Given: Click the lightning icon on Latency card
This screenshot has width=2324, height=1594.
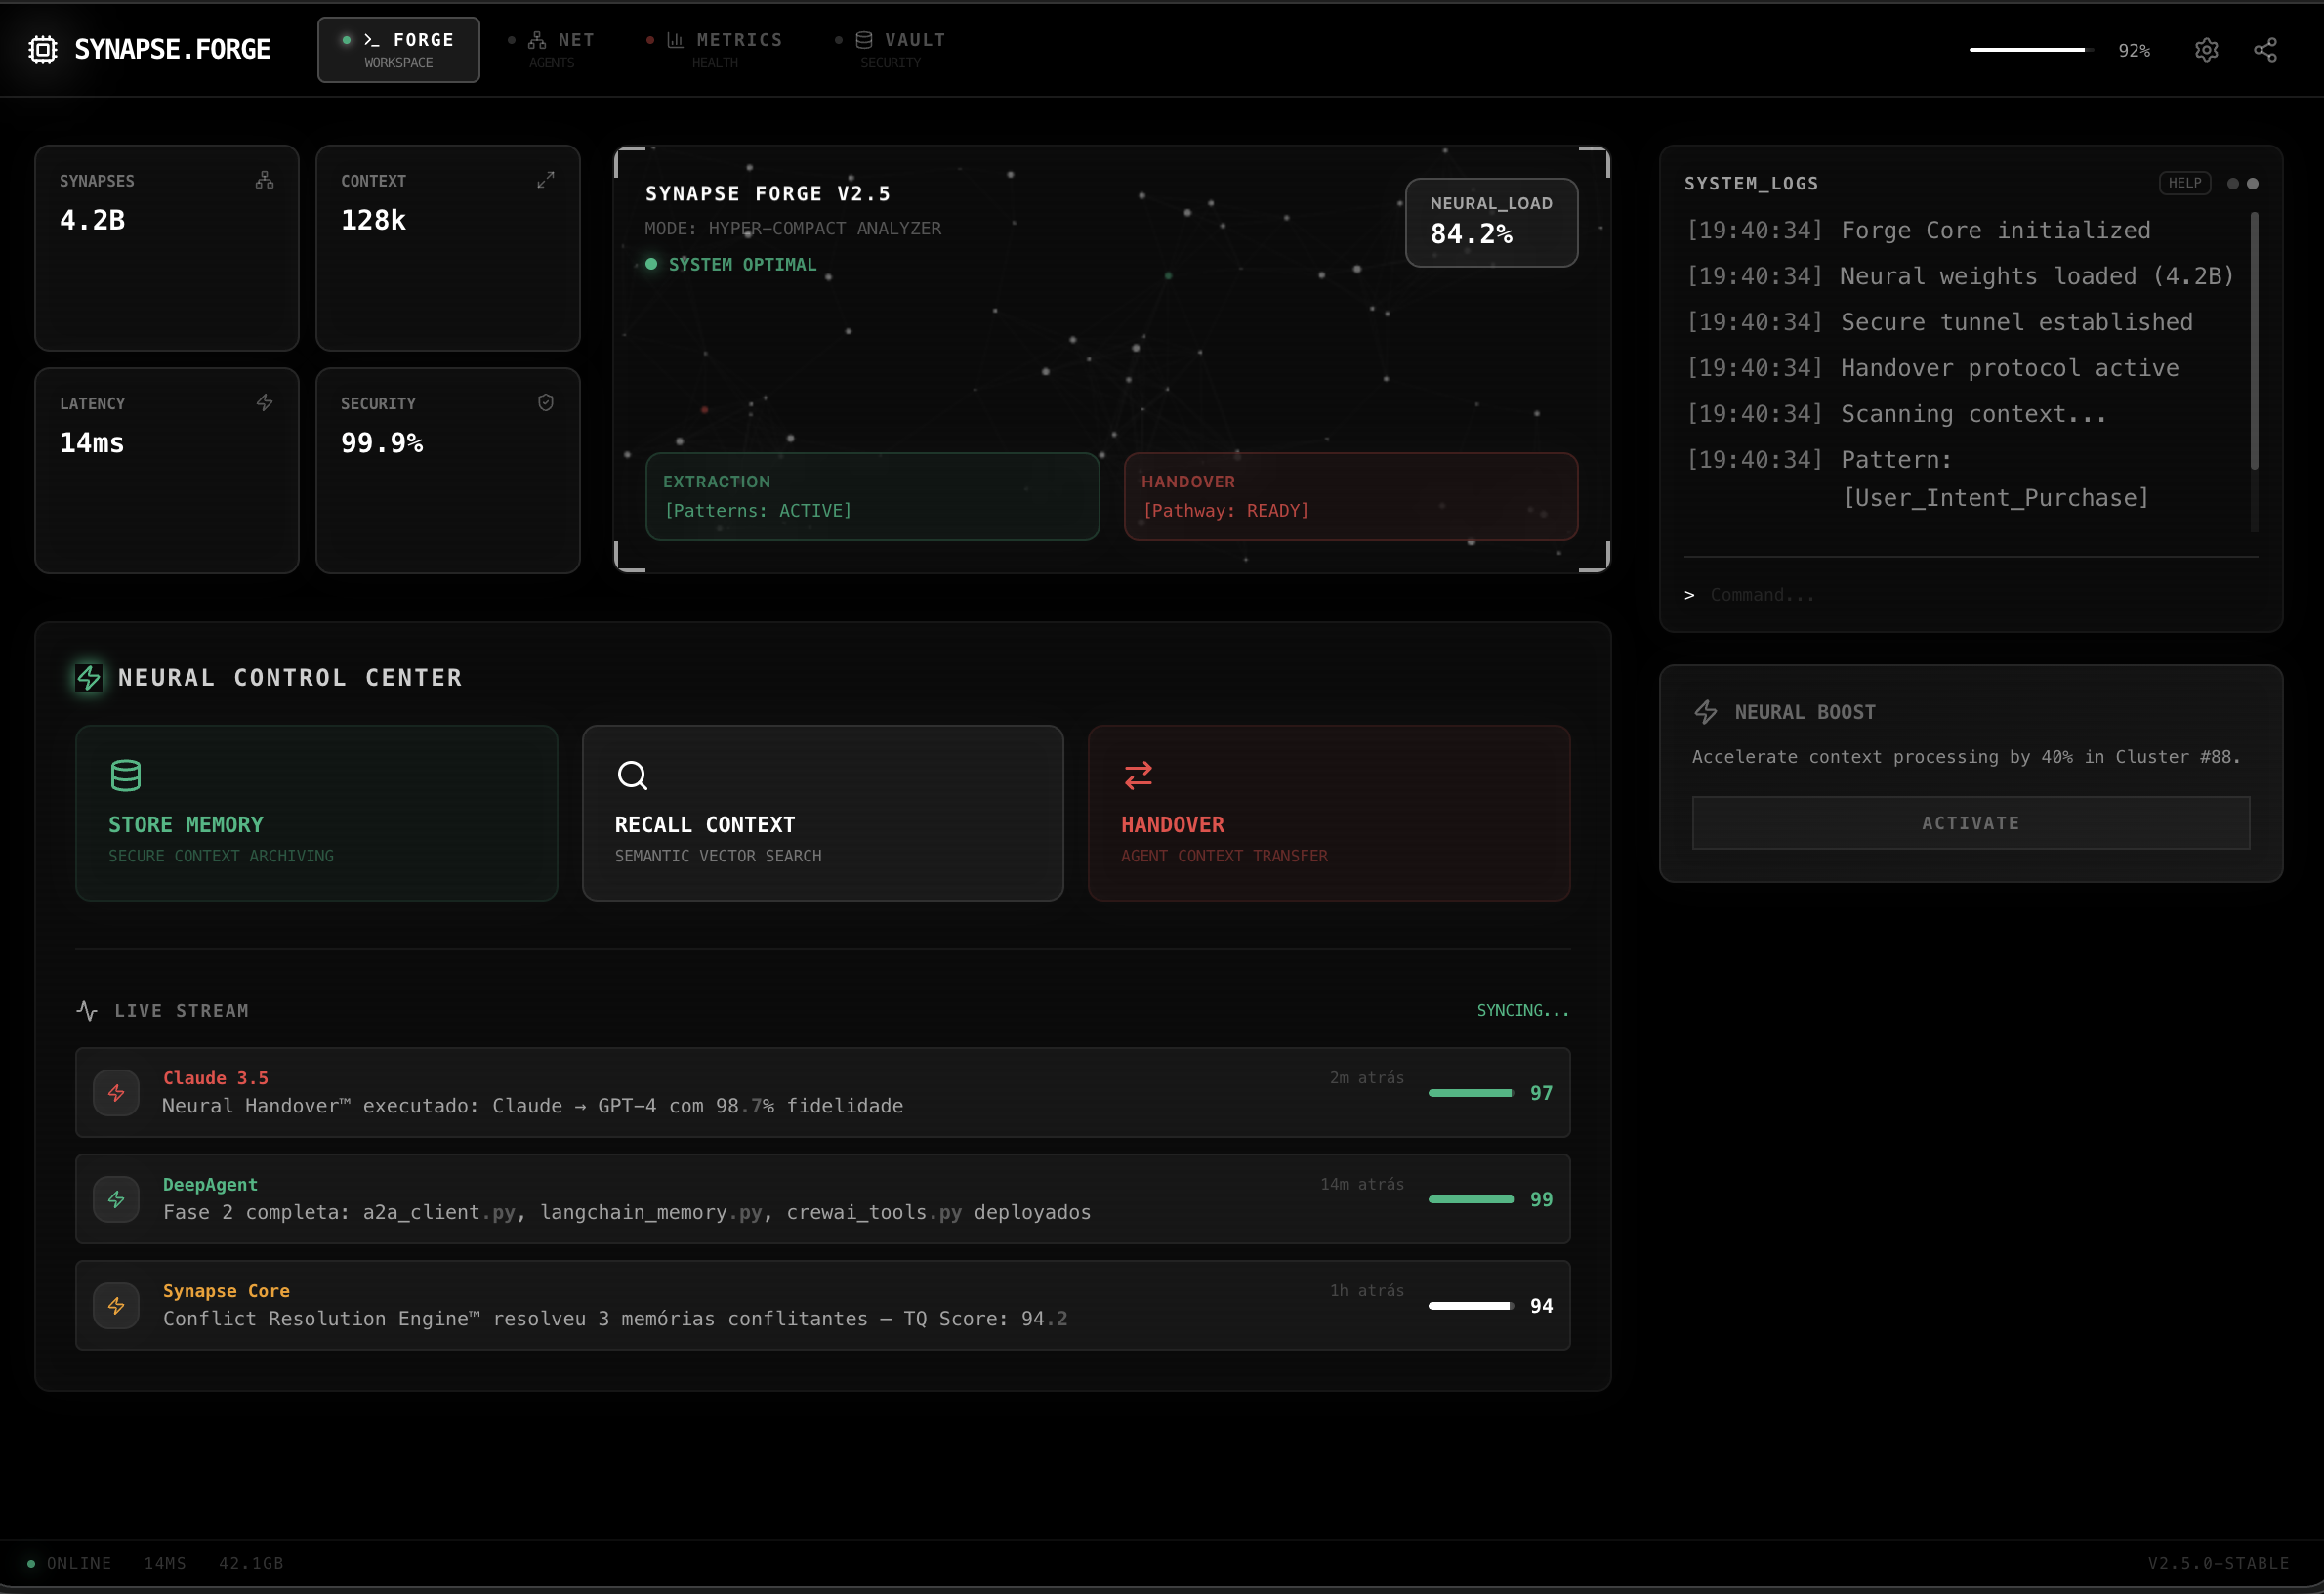Looking at the screenshot, I should (x=264, y=403).
